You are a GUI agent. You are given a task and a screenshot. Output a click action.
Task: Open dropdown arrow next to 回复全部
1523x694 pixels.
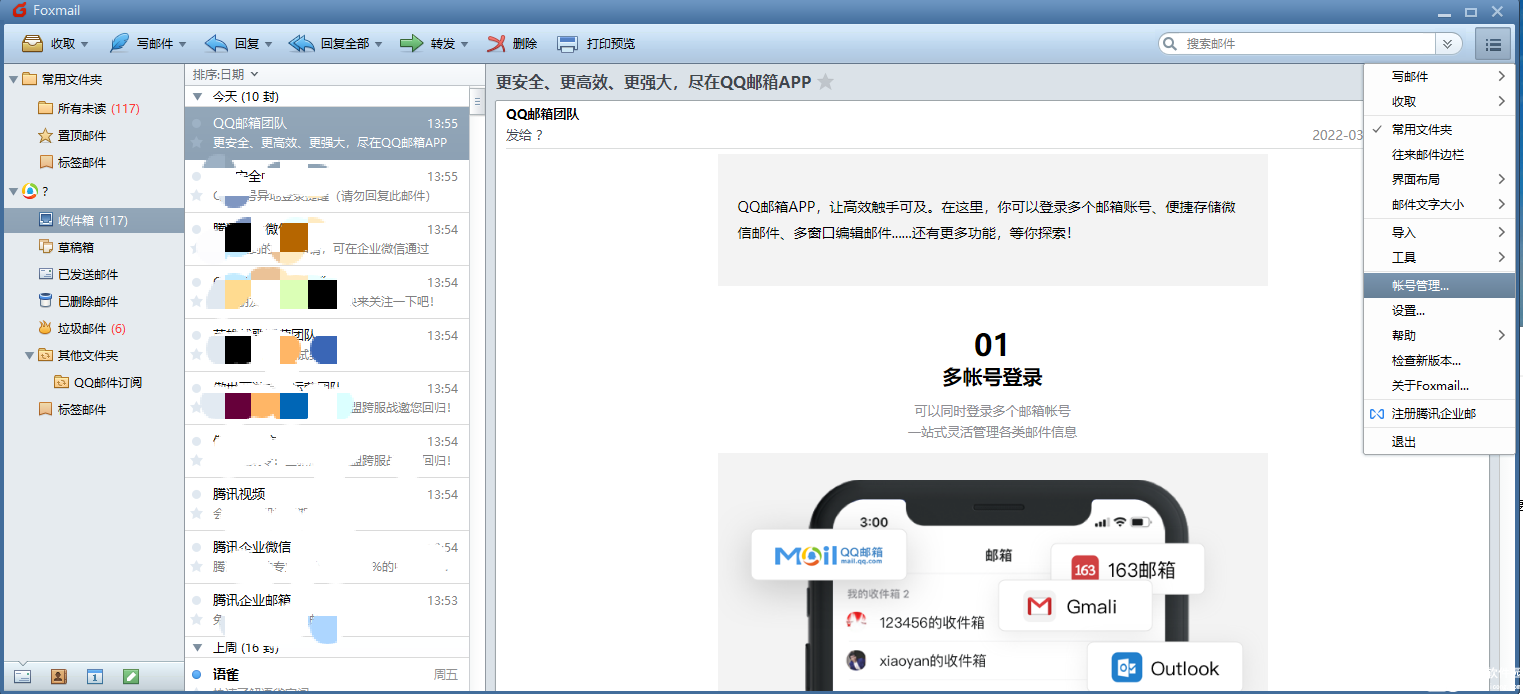point(378,44)
